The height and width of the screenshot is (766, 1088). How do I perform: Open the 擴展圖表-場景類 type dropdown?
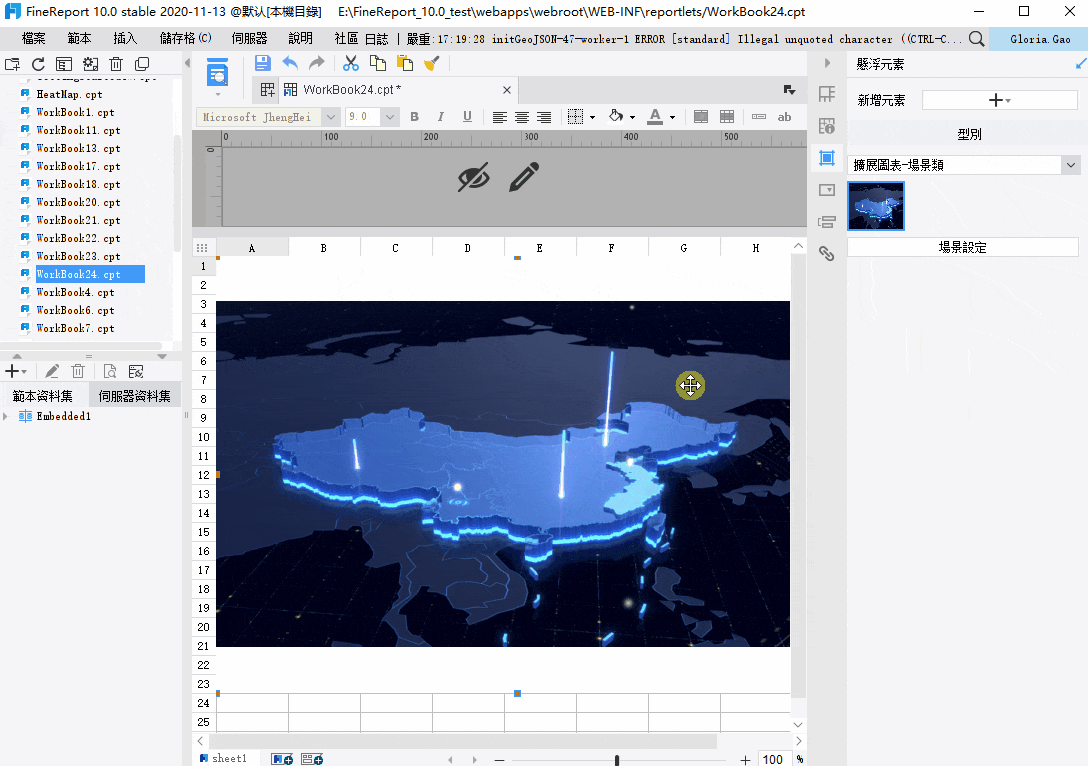pyautogui.click(x=1071, y=165)
